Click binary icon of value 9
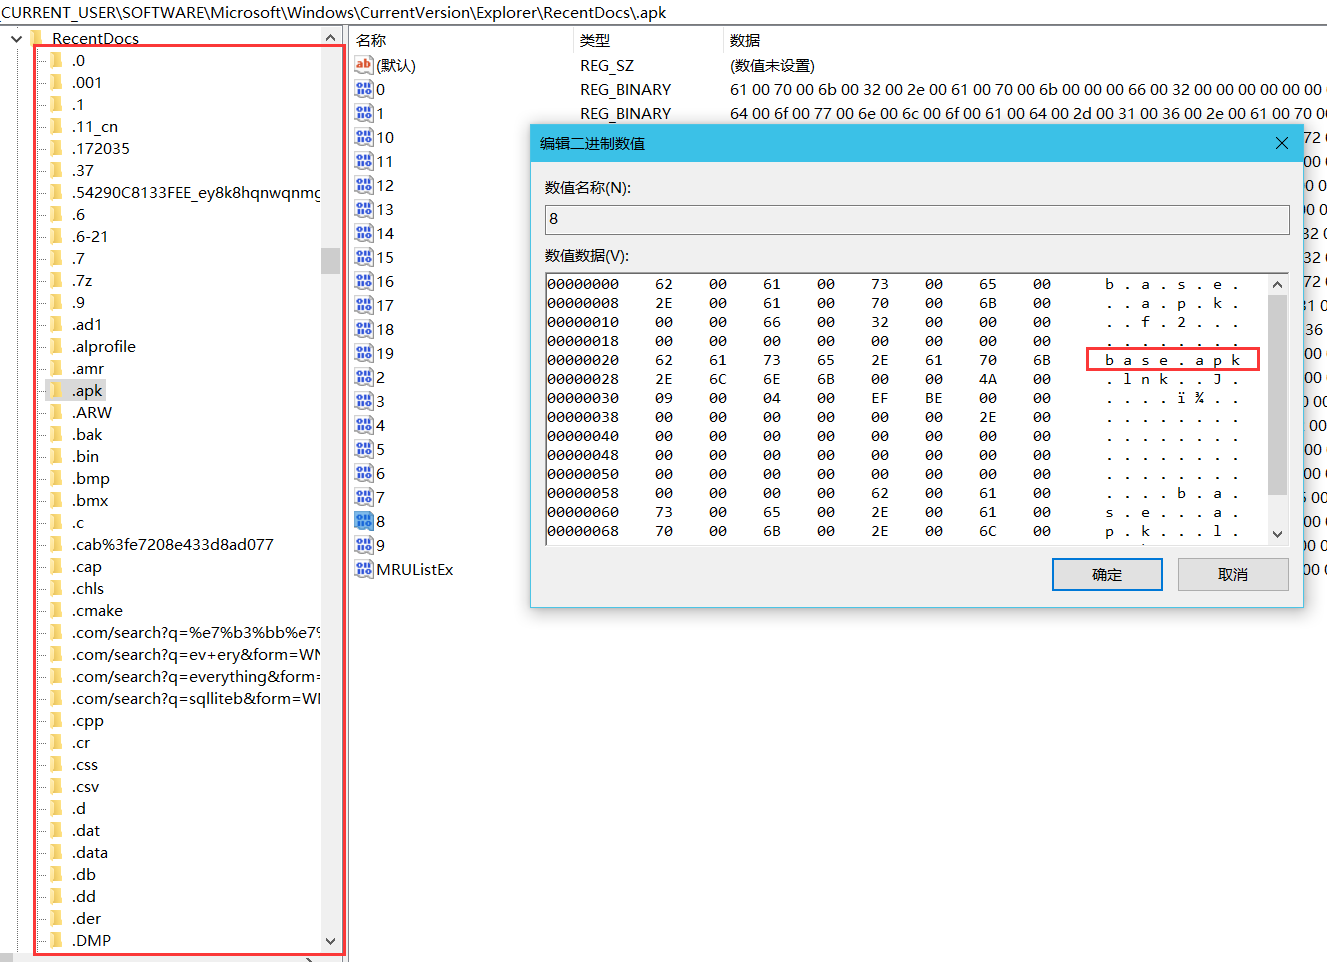Screen dimensions: 1327x962 pyautogui.click(x=364, y=545)
